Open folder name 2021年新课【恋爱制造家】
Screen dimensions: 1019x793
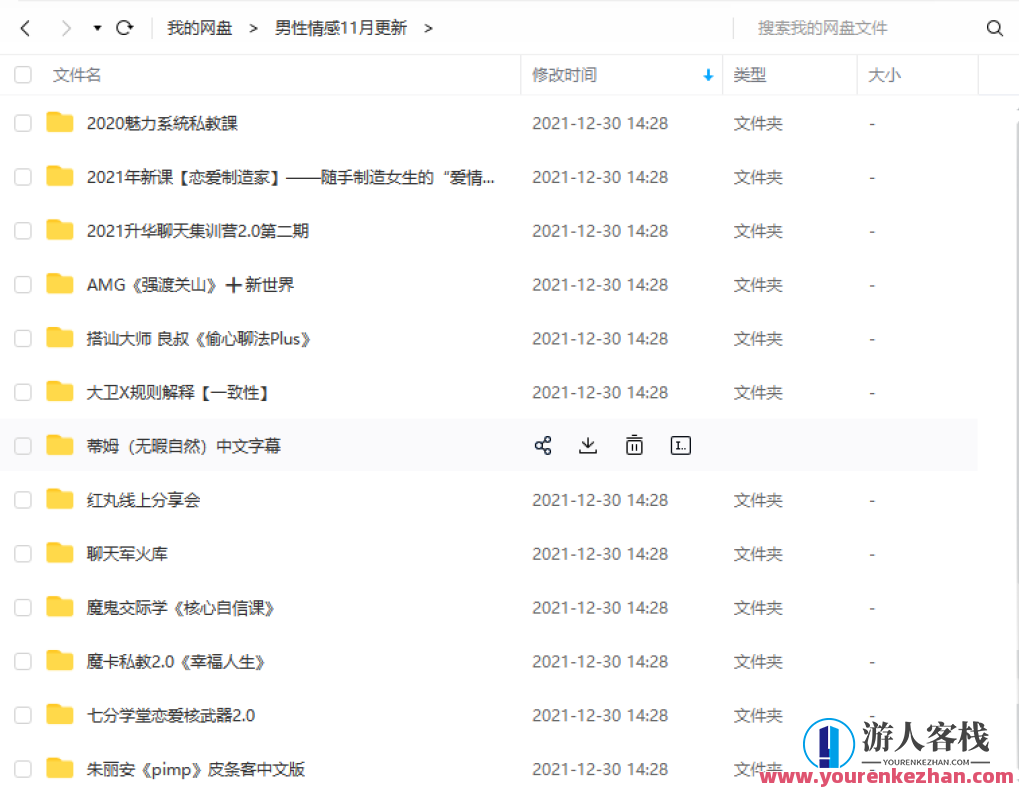[x=290, y=177]
